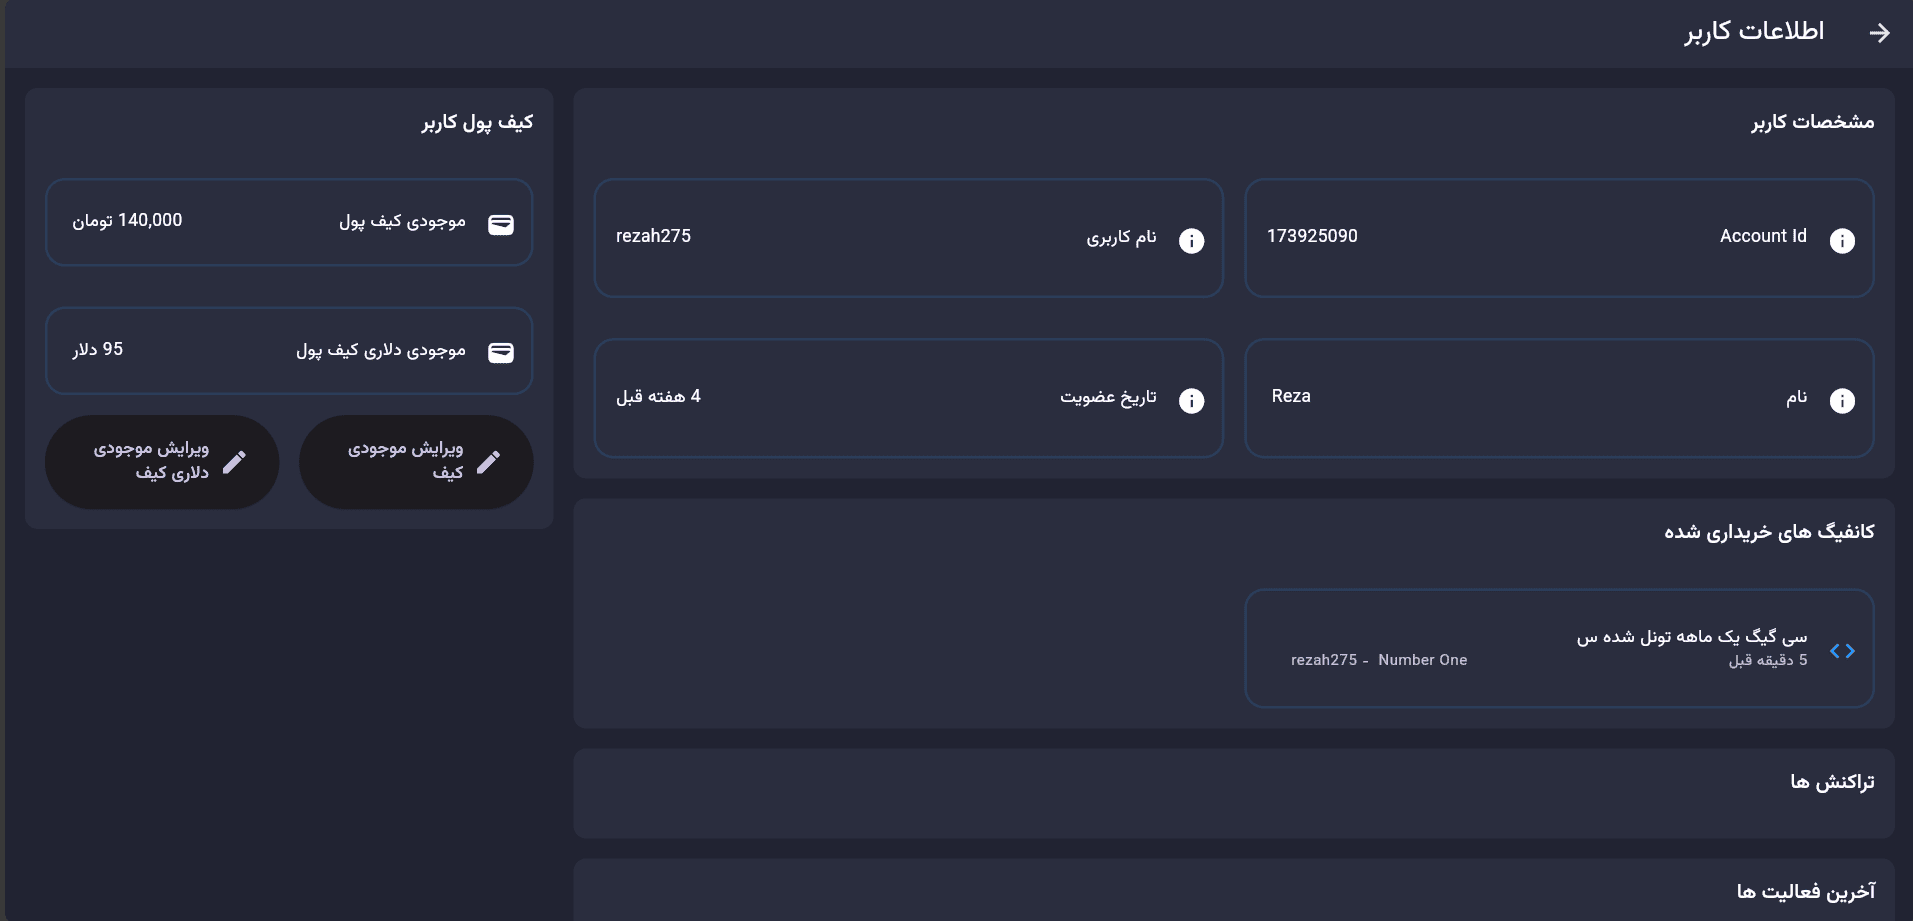Select the username value rezah275

tap(653, 236)
